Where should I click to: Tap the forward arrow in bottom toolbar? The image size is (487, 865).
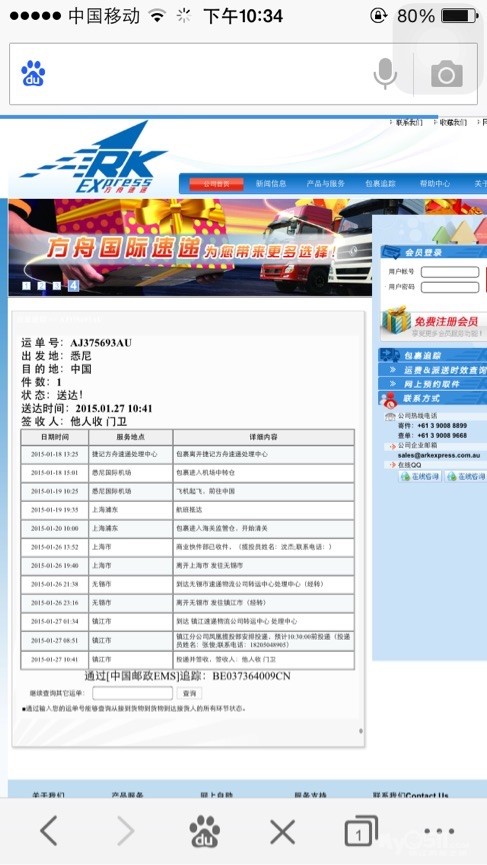(126, 830)
